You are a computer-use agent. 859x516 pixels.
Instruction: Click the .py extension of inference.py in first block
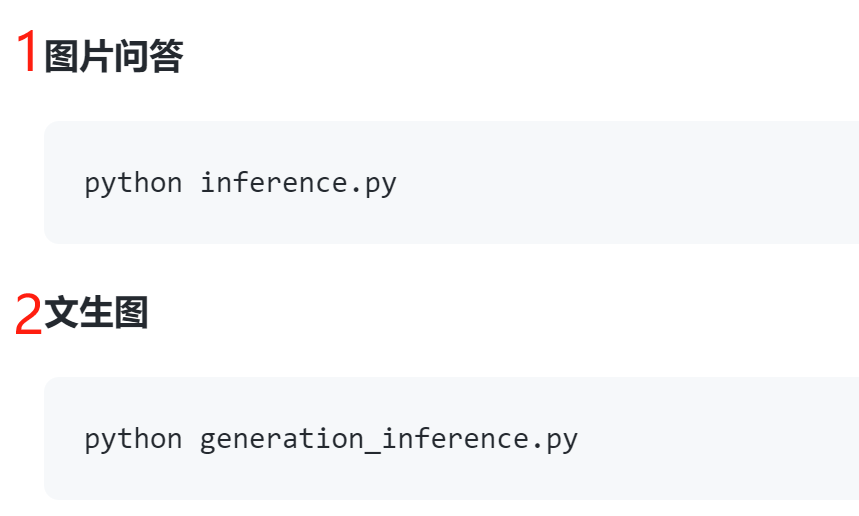(x=374, y=185)
